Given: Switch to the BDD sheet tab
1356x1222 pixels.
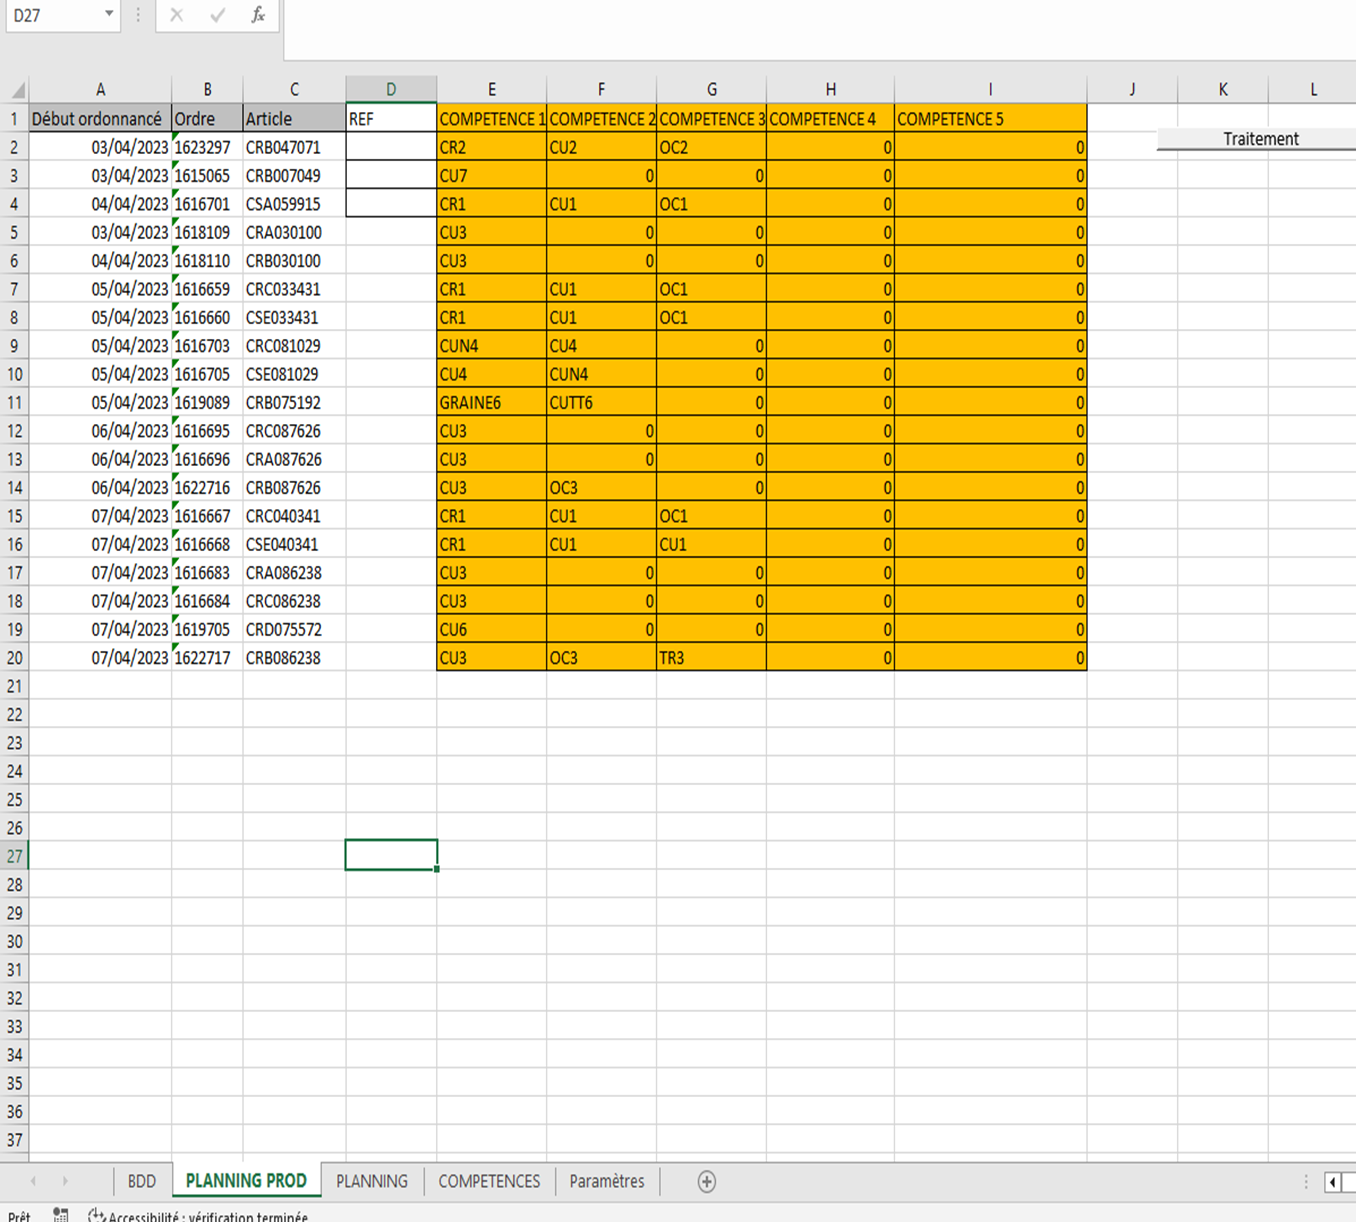Looking at the screenshot, I should (x=142, y=1181).
